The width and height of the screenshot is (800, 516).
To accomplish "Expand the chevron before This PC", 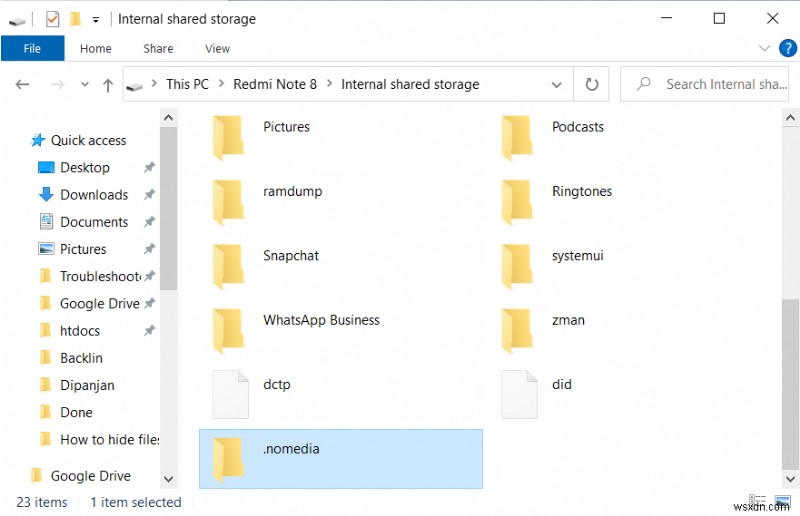I will (x=154, y=84).
